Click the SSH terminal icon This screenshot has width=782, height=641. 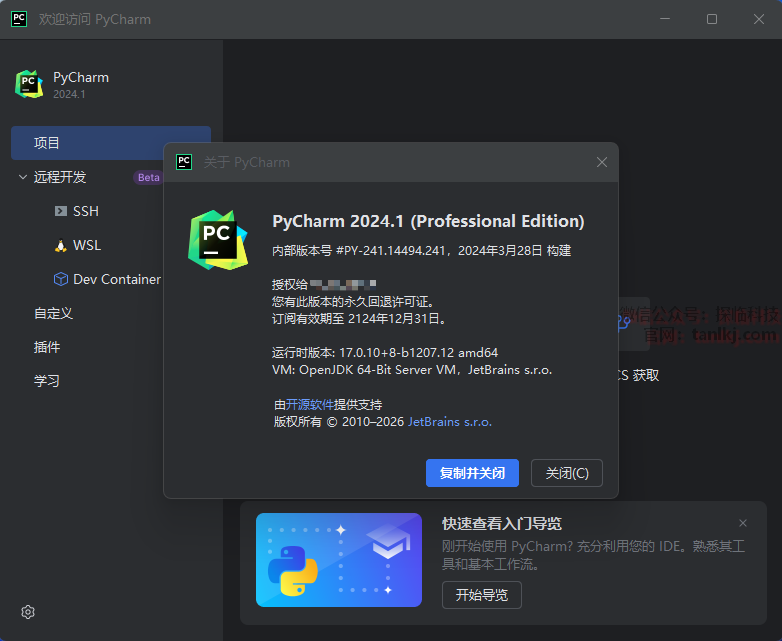pyautogui.click(x=60, y=211)
